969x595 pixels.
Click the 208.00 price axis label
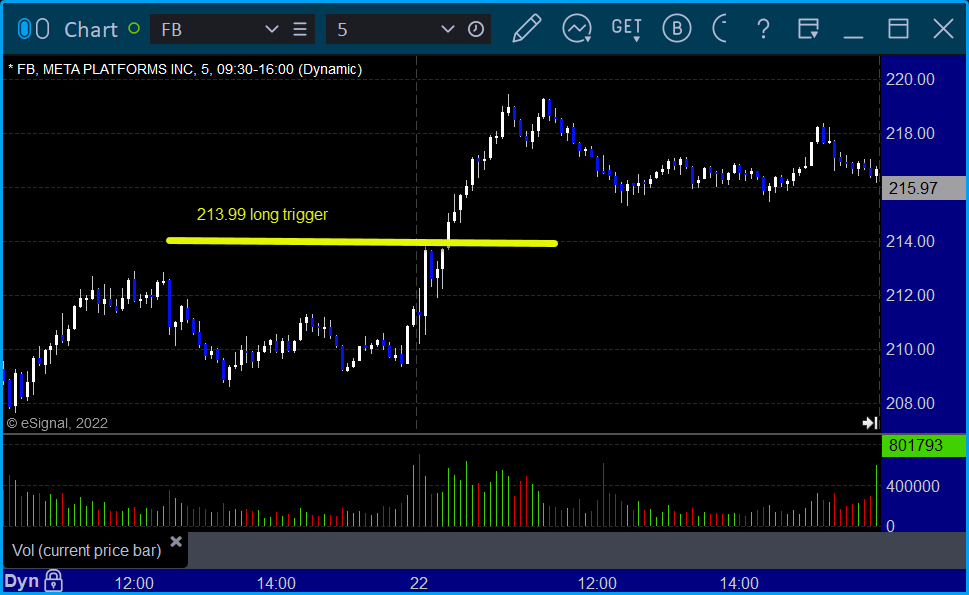pos(910,403)
